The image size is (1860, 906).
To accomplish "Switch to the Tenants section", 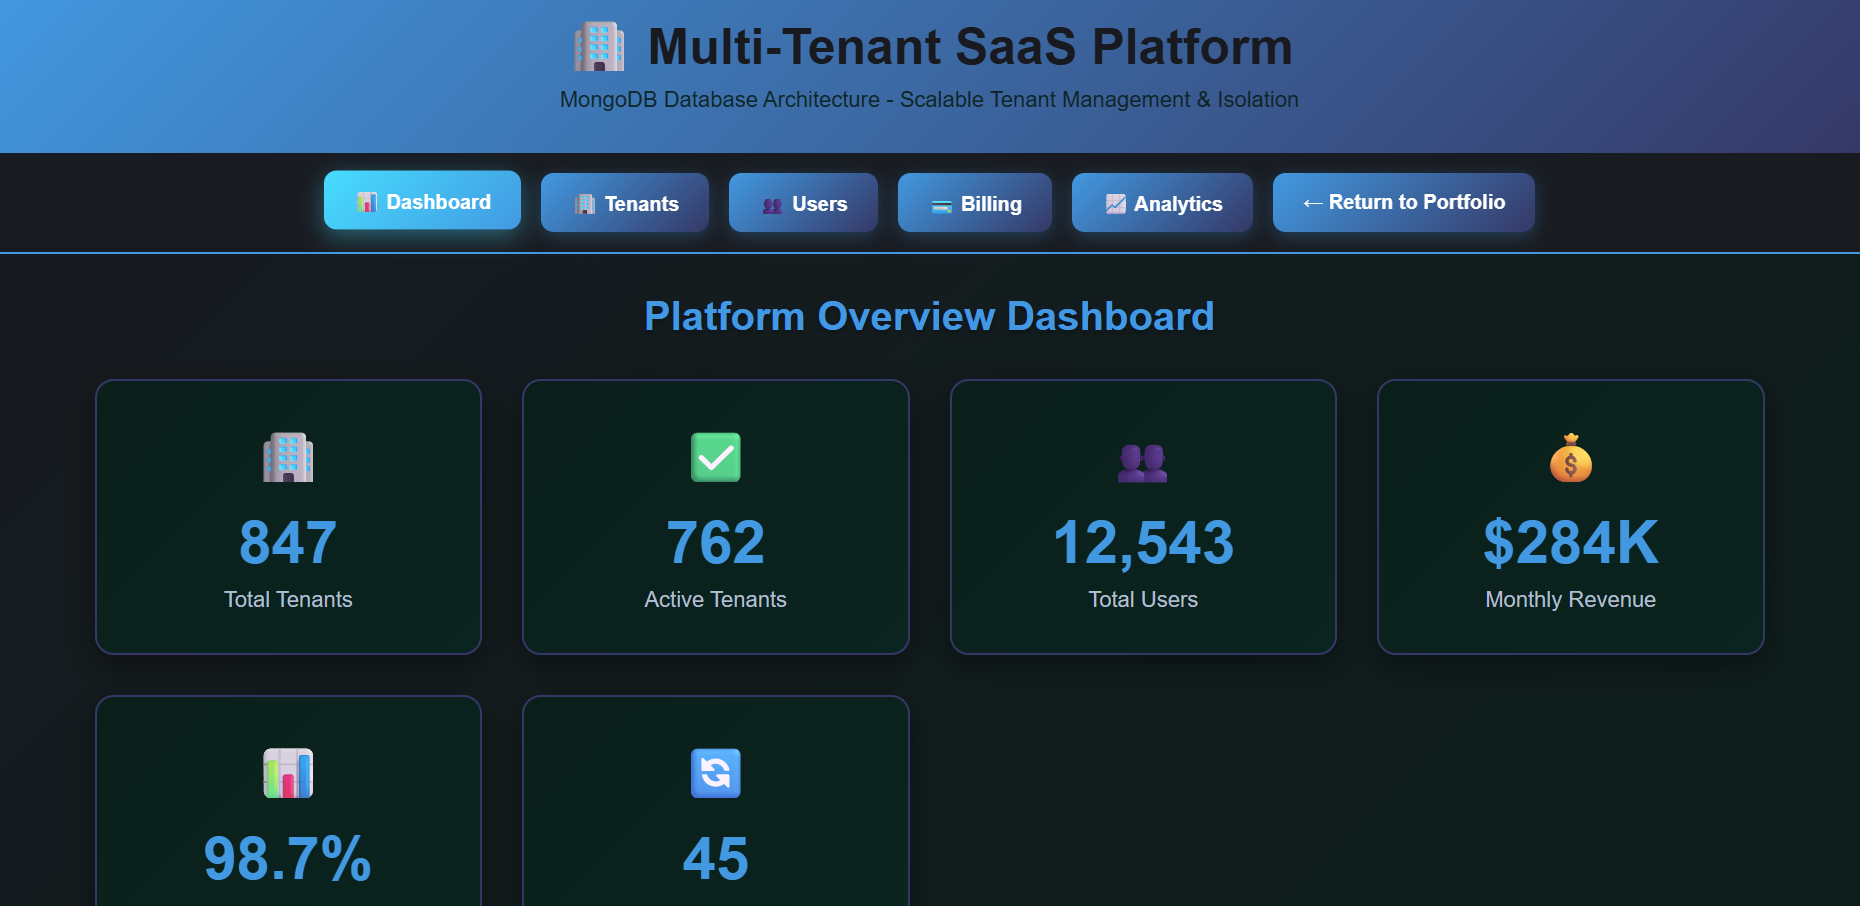I will click(624, 202).
